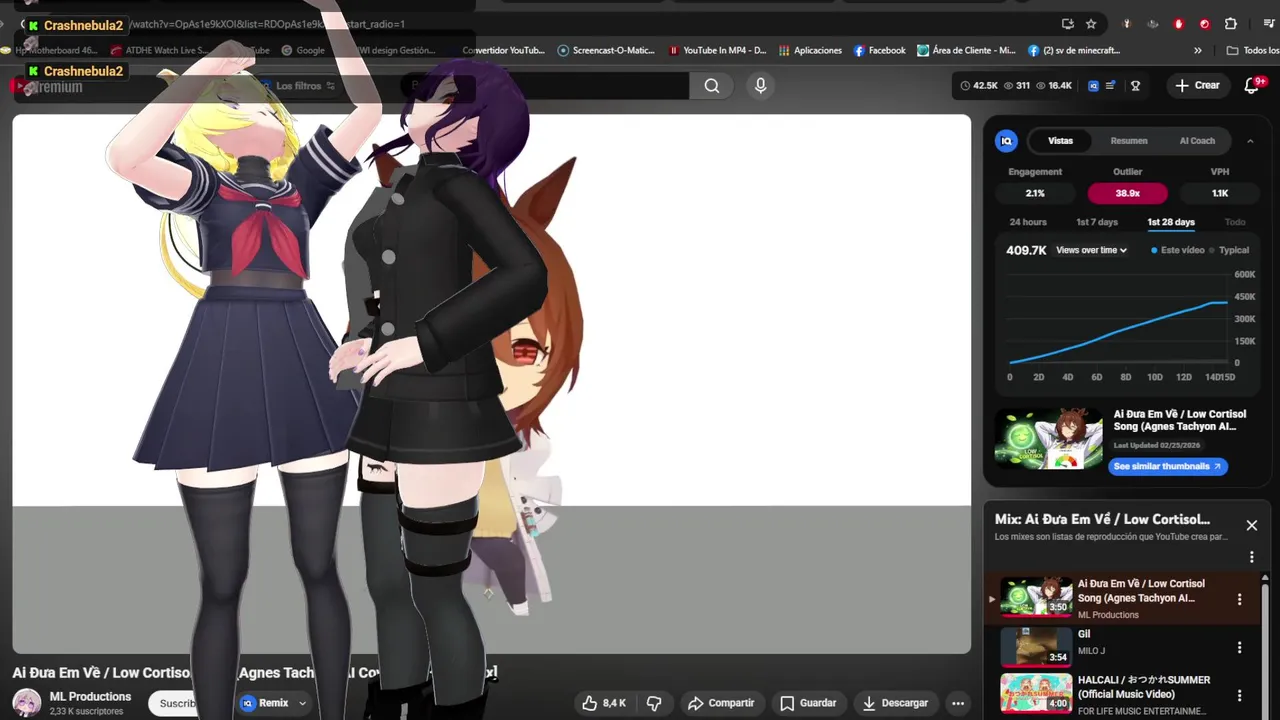This screenshot has height=720, width=1280.
Task: Open YouTube In MP4 bookmark
Action: click(x=717, y=50)
